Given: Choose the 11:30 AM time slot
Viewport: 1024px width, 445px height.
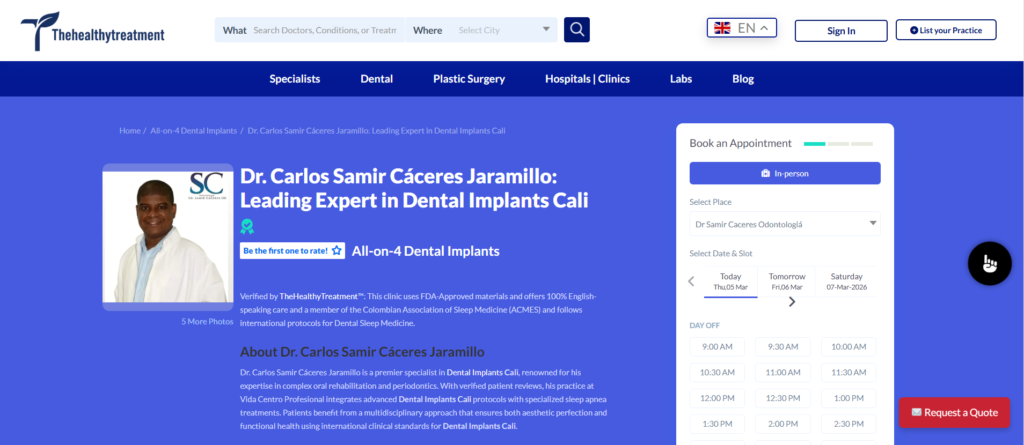Looking at the screenshot, I should pos(848,372).
